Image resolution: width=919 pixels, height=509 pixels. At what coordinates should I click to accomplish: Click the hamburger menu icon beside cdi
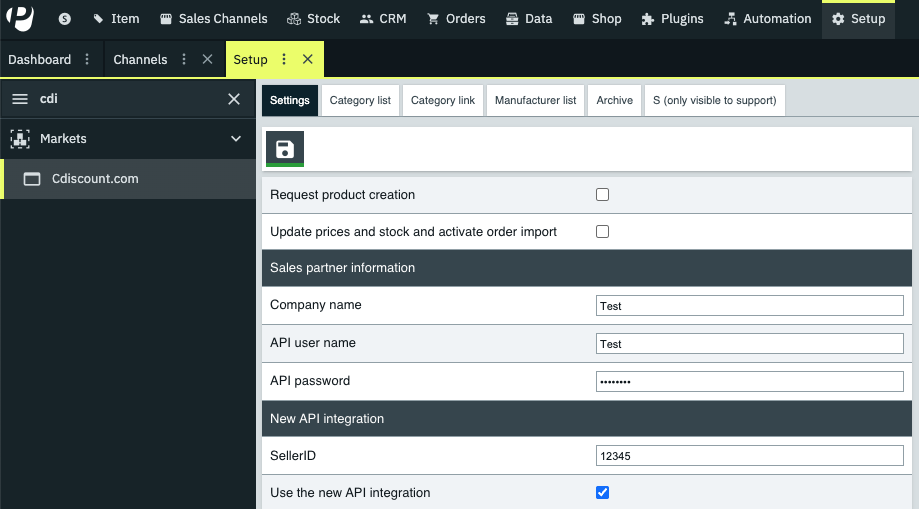[20, 99]
